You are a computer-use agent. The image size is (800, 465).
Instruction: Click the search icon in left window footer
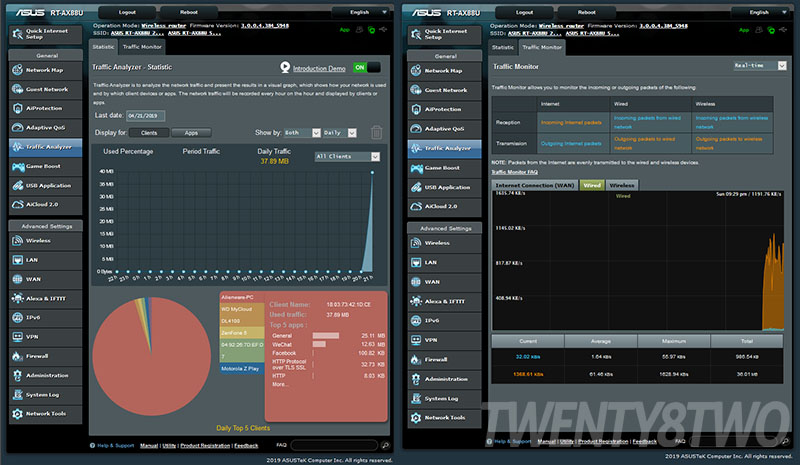point(385,445)
